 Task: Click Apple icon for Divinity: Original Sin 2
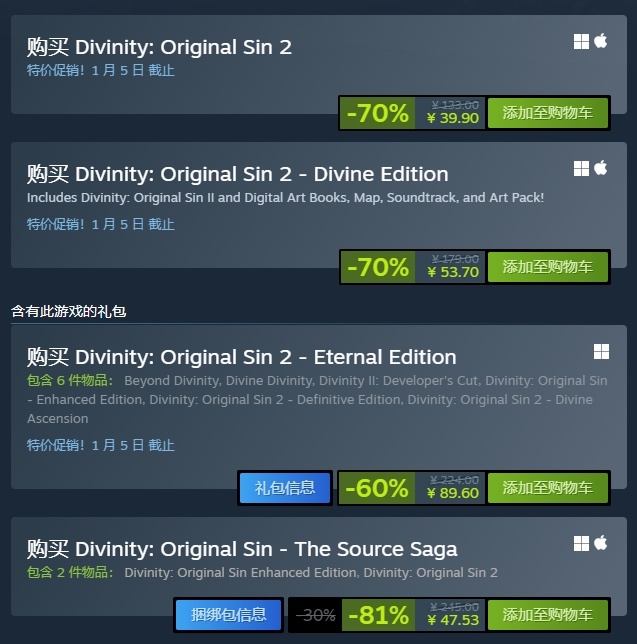pos(600,41)
